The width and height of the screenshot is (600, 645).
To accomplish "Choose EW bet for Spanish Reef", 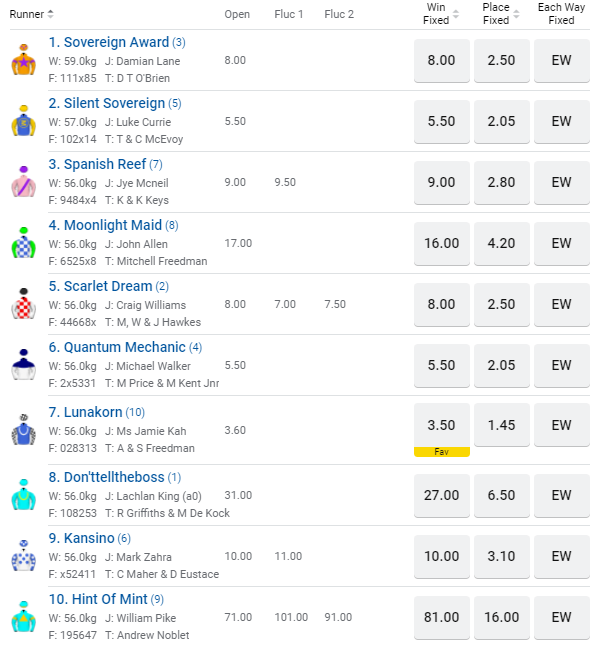I will [x=561, y=182].
